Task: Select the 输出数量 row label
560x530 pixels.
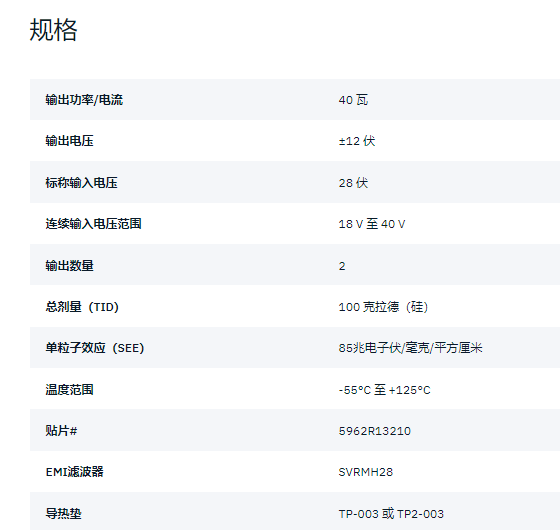Action: tap(69, 265)
